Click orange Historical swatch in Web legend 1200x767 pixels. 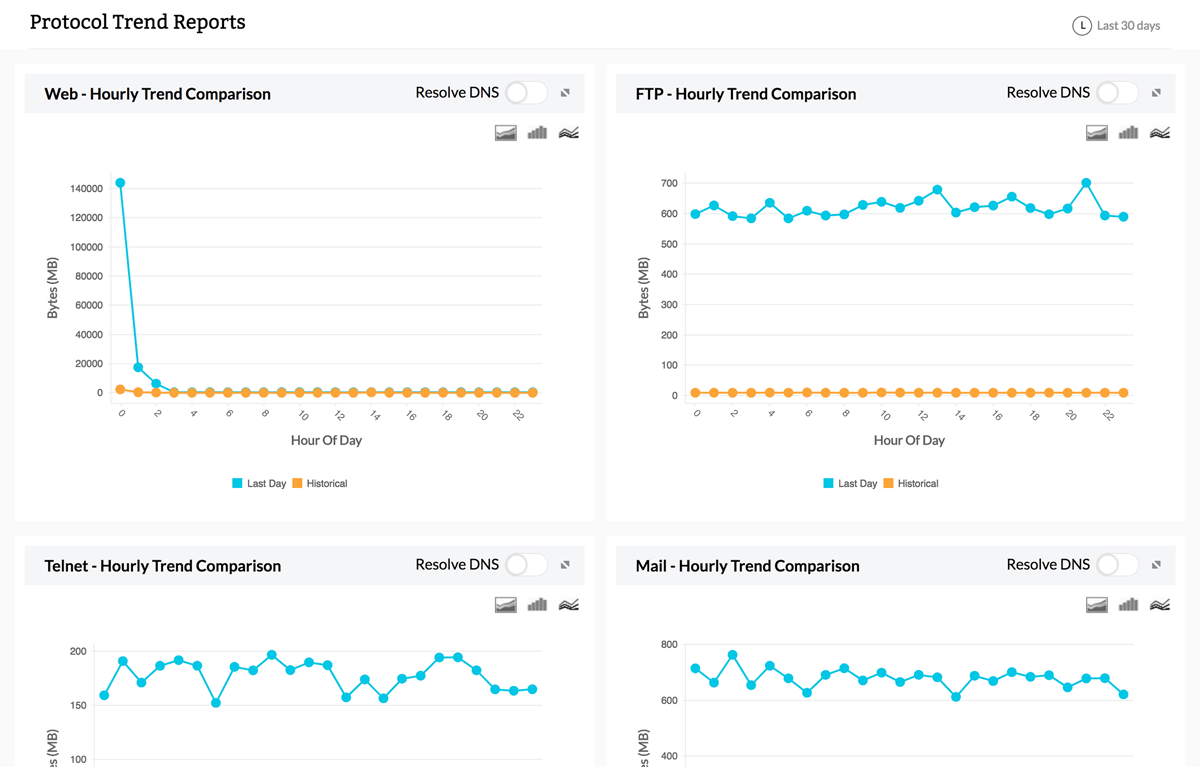click(297, 484)
